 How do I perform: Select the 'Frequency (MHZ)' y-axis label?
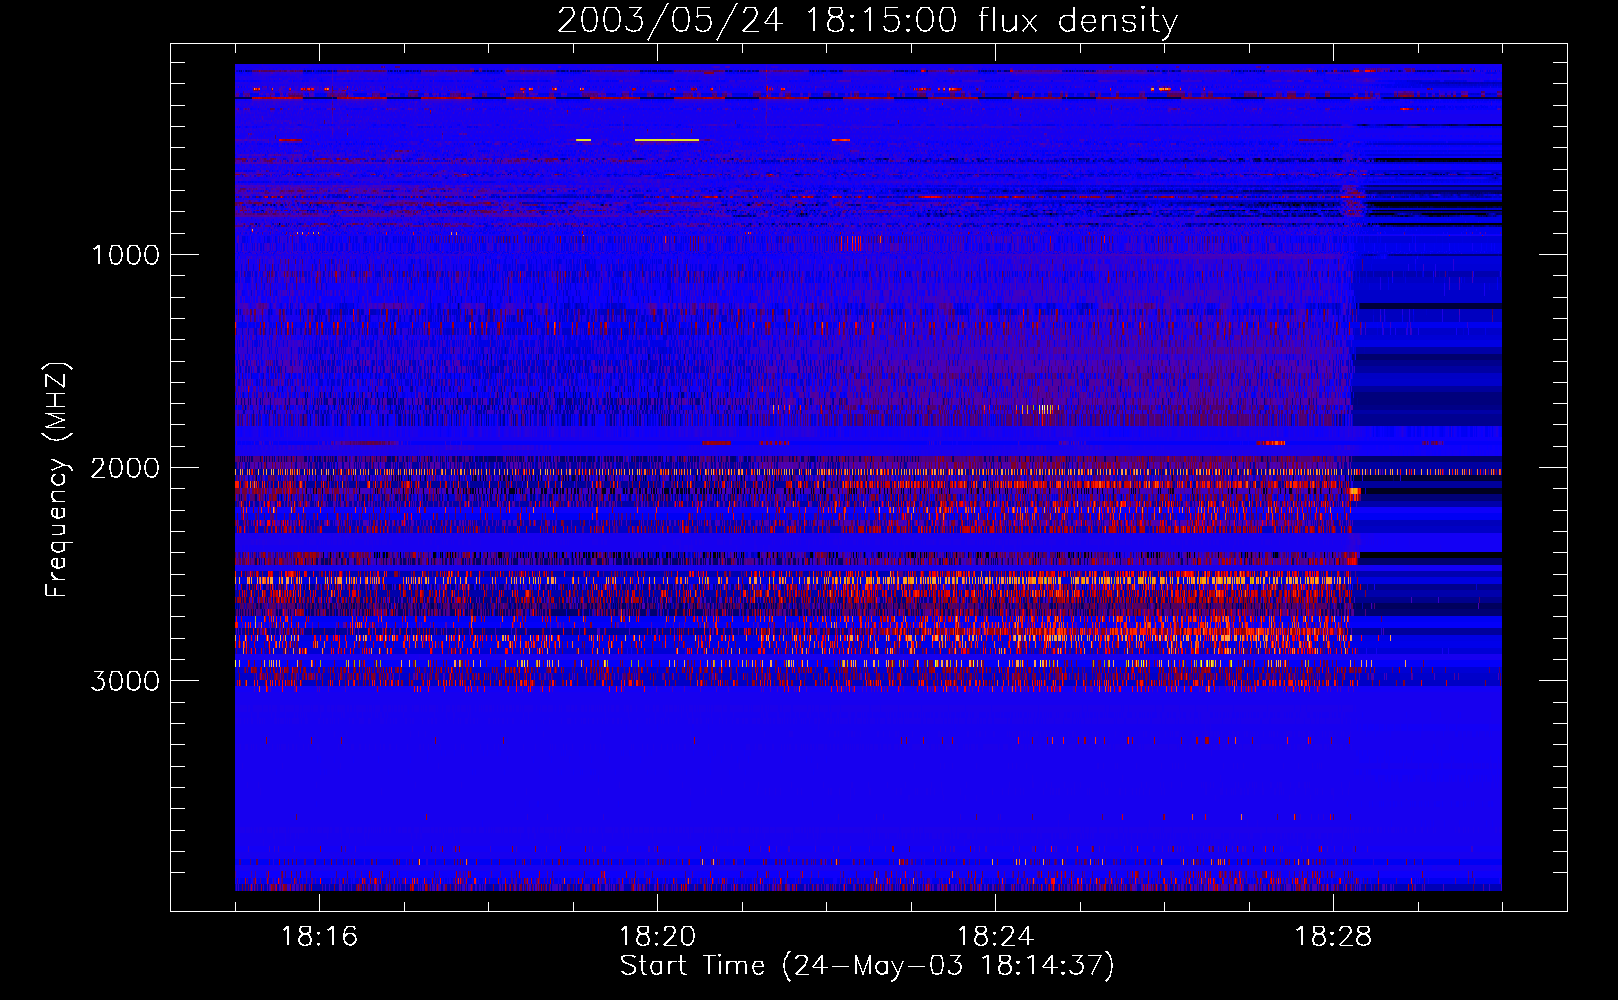[57, 480]
